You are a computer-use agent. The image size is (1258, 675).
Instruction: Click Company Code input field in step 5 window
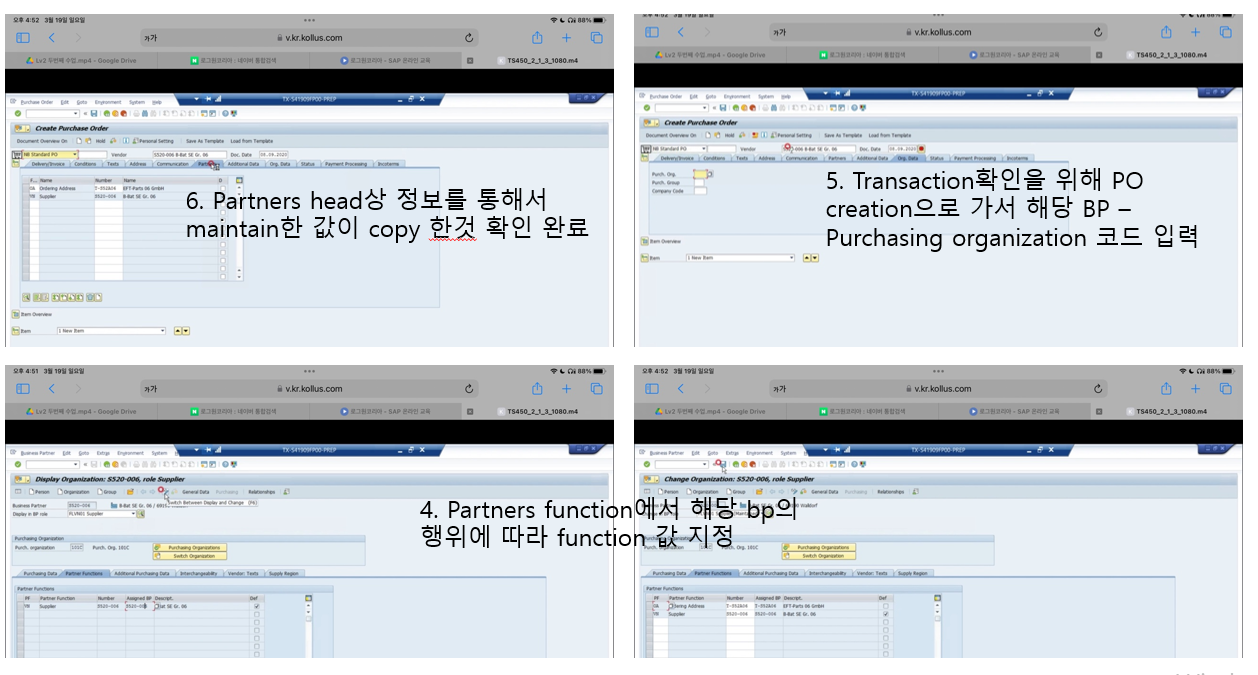(x=700, y=190)
